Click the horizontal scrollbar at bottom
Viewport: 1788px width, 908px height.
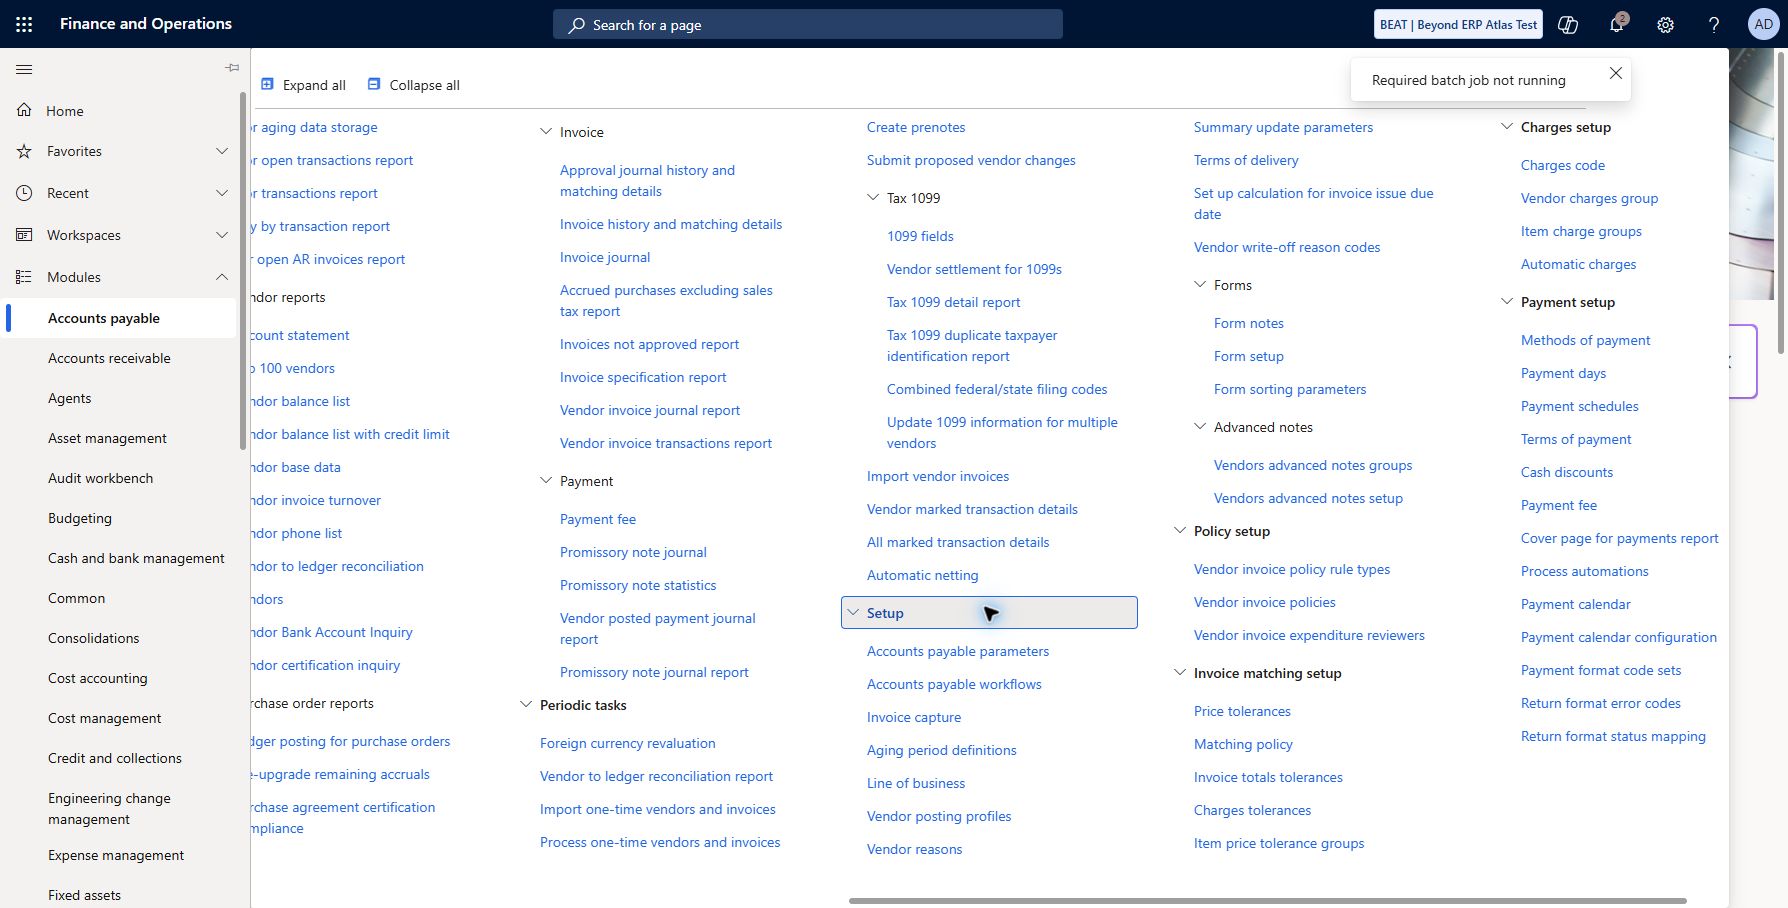1268,901
